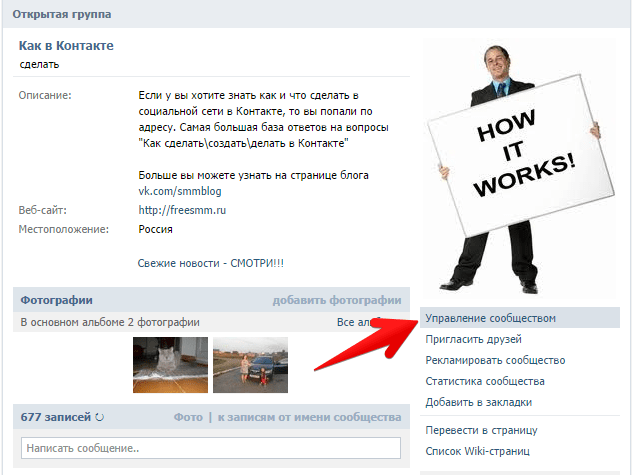Click the group title Как в Контакте
This screenshot has height=475, width=632.
coord(66,46)
